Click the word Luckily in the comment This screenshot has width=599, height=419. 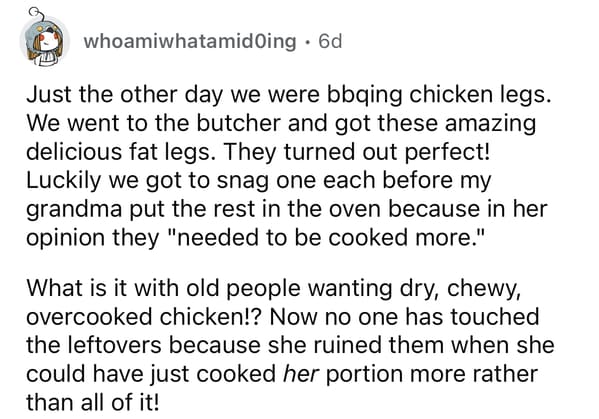pyautogui.click(x=64, y=181)
